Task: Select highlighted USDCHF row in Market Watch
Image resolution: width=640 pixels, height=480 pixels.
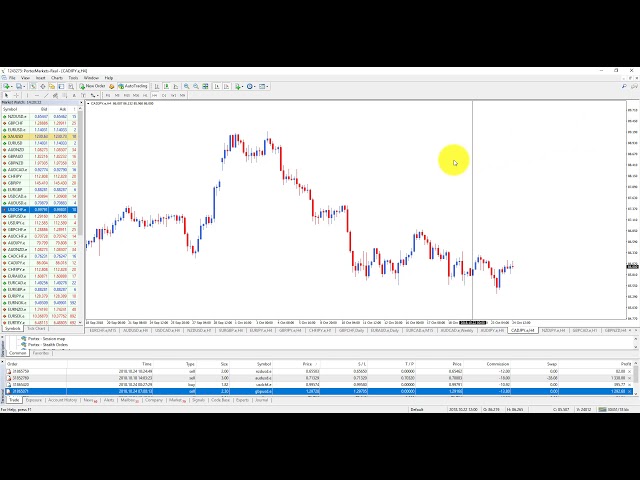Action: click(18, 209)
